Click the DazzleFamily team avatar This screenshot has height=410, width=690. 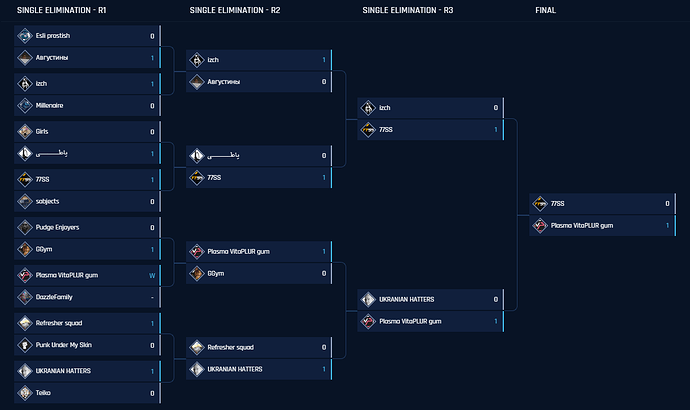[25, 297]
